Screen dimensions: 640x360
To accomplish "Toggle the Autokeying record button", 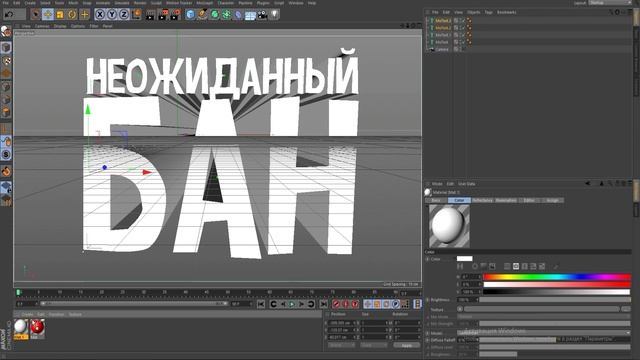I will click(345, 304).
